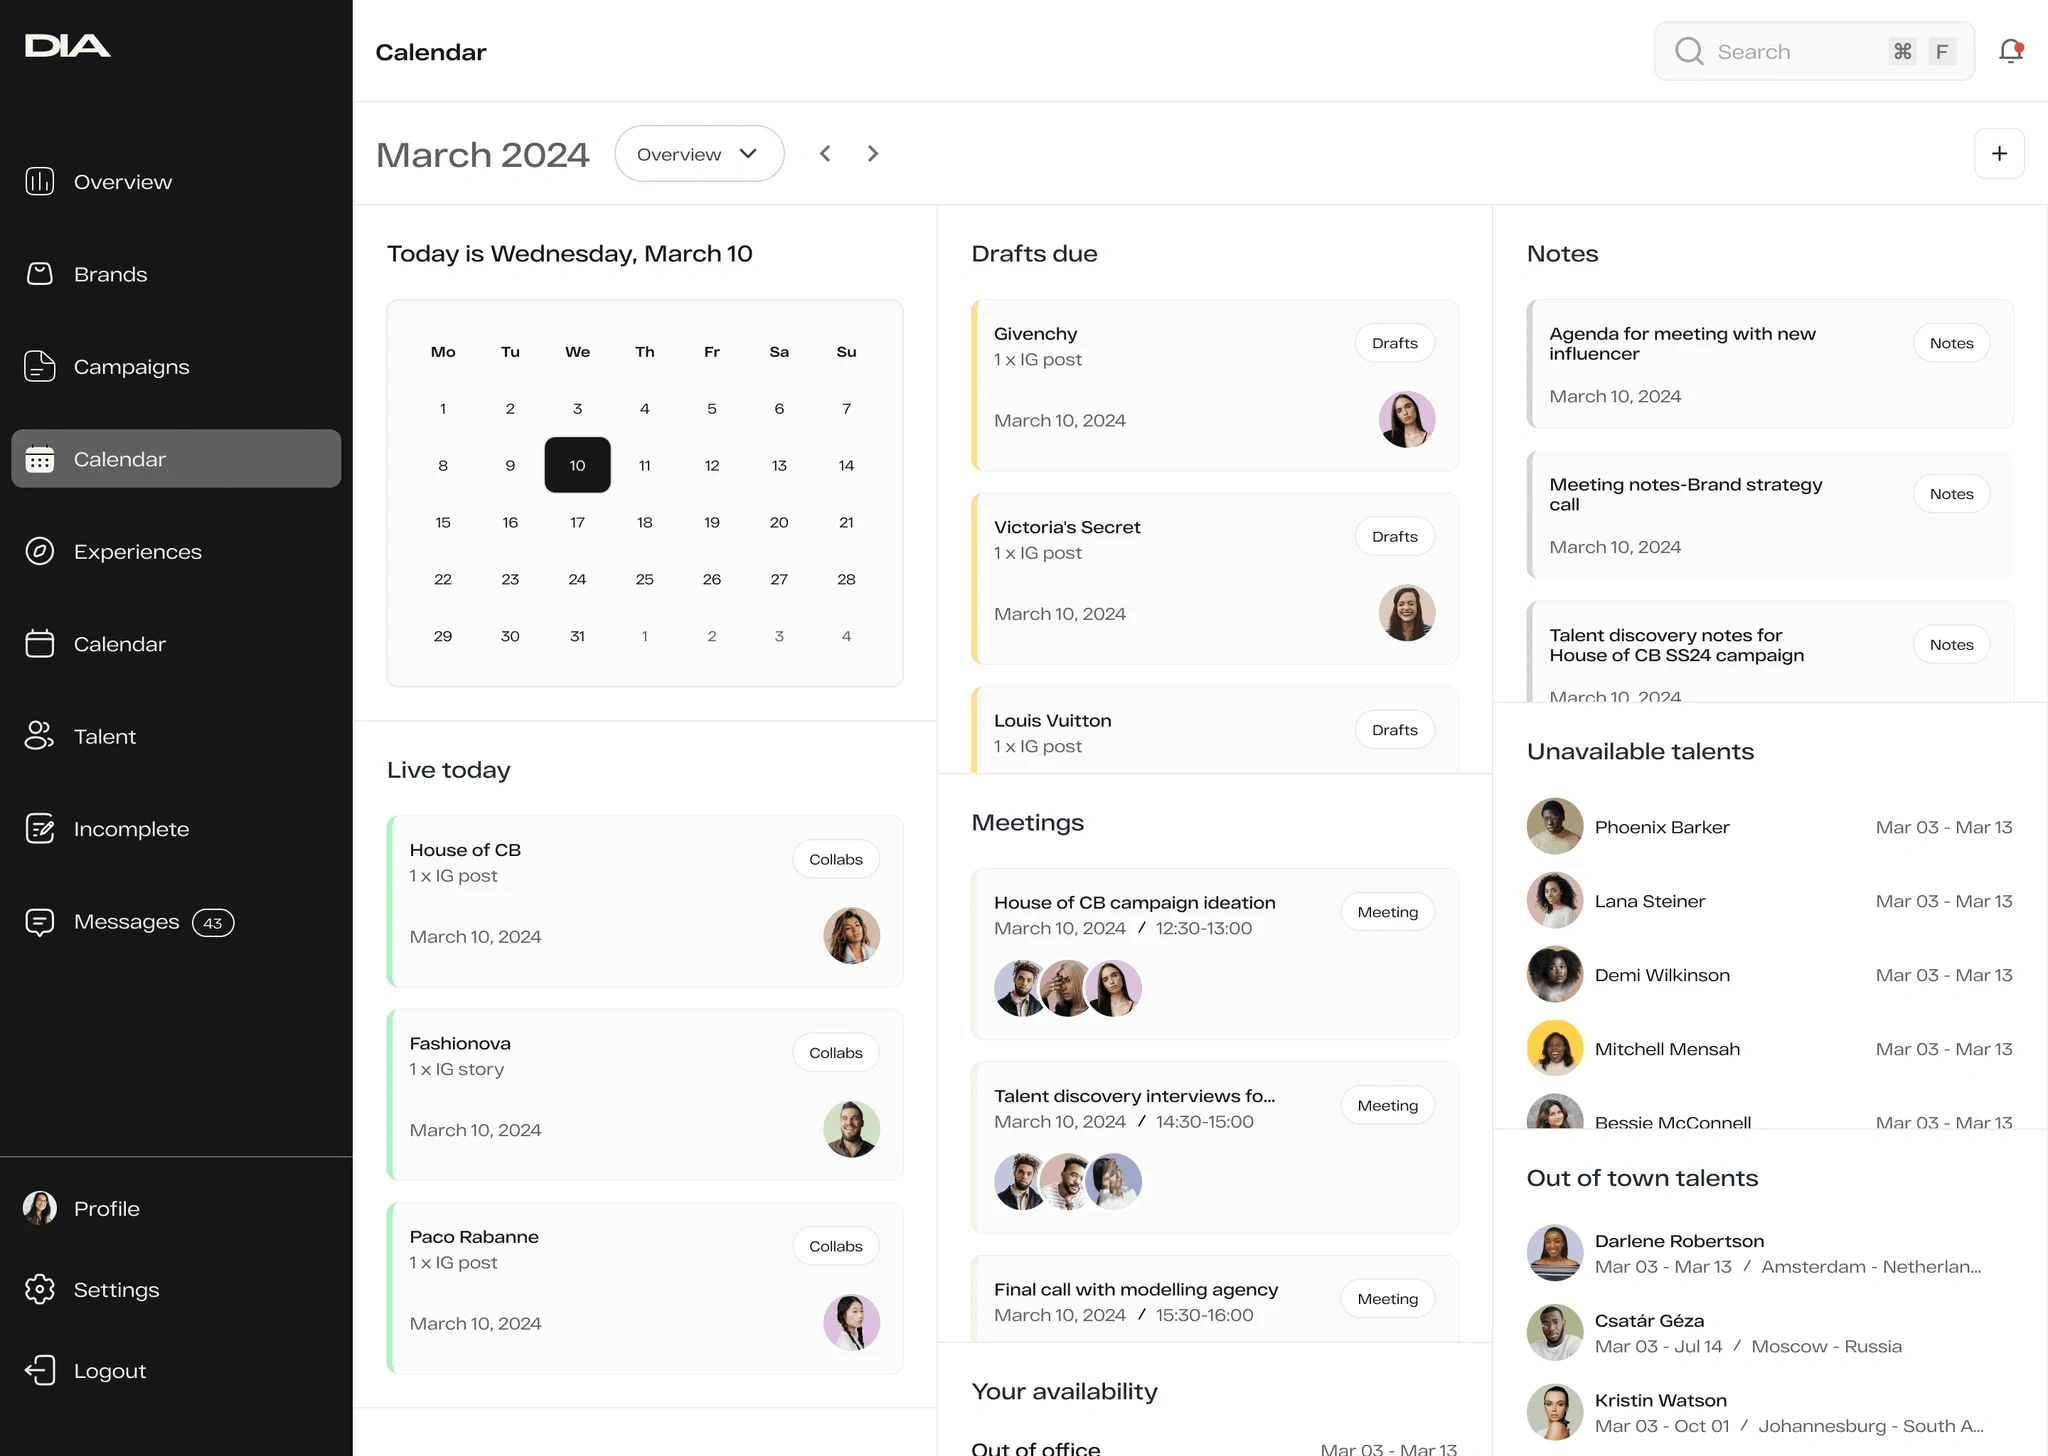The width and height of the screenshot is (2048, 1456).
Task: Click the Givenchy card avatar
Action: coord(1407,420)
